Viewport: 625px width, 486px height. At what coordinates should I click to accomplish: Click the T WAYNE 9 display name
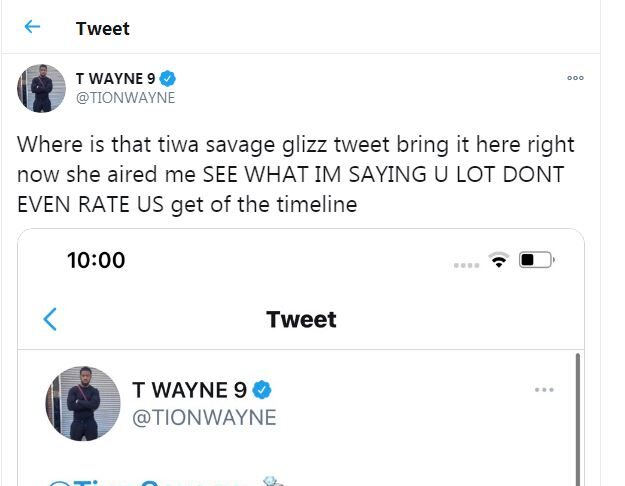pos(115,78)
